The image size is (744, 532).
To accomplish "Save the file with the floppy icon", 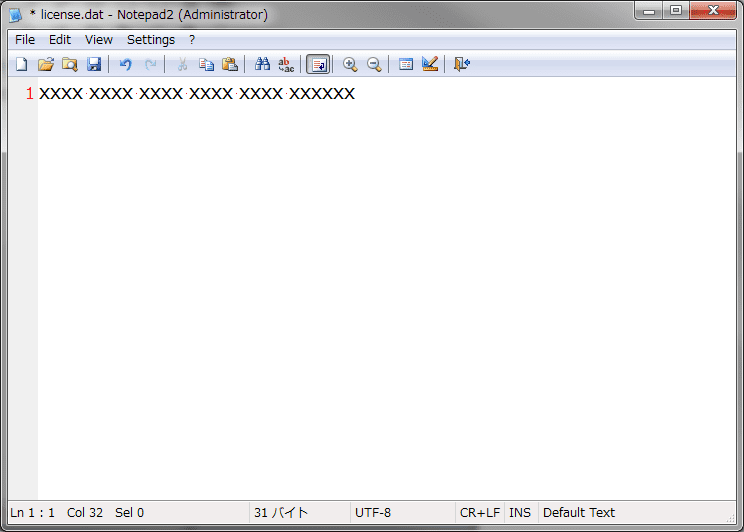I will 94,64.
